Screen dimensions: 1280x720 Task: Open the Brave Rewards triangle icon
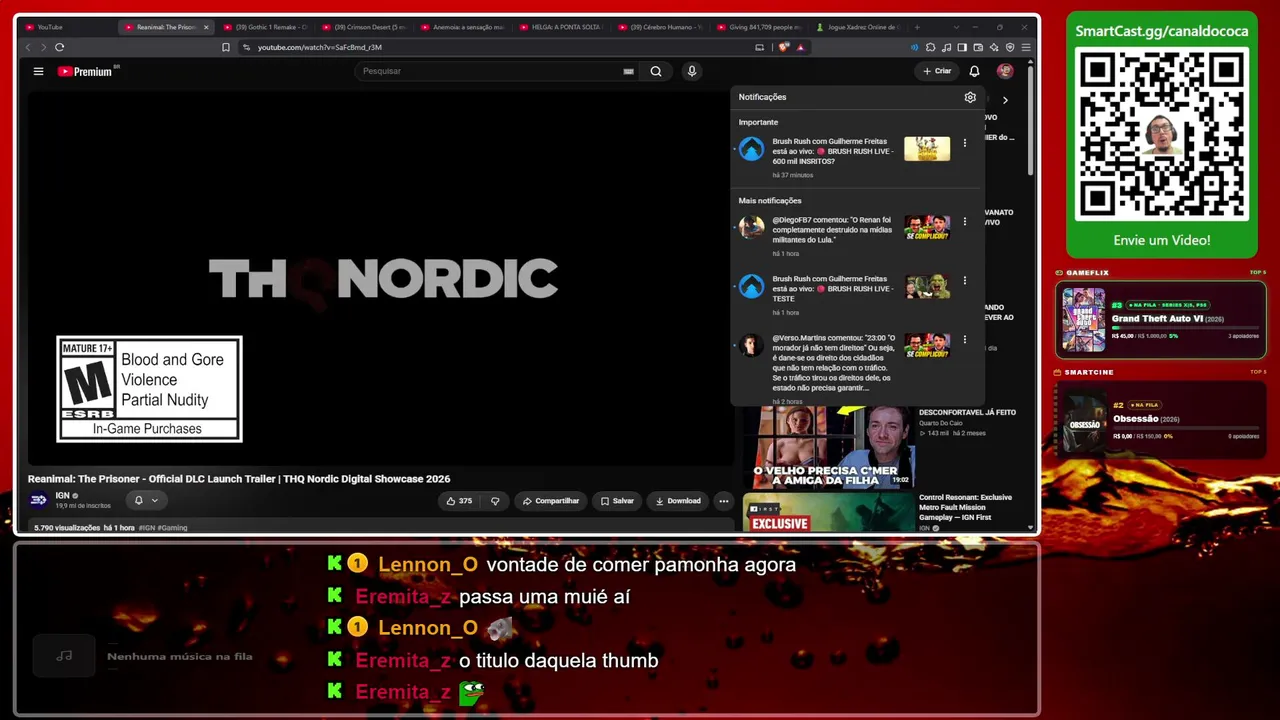pos(800,47)
